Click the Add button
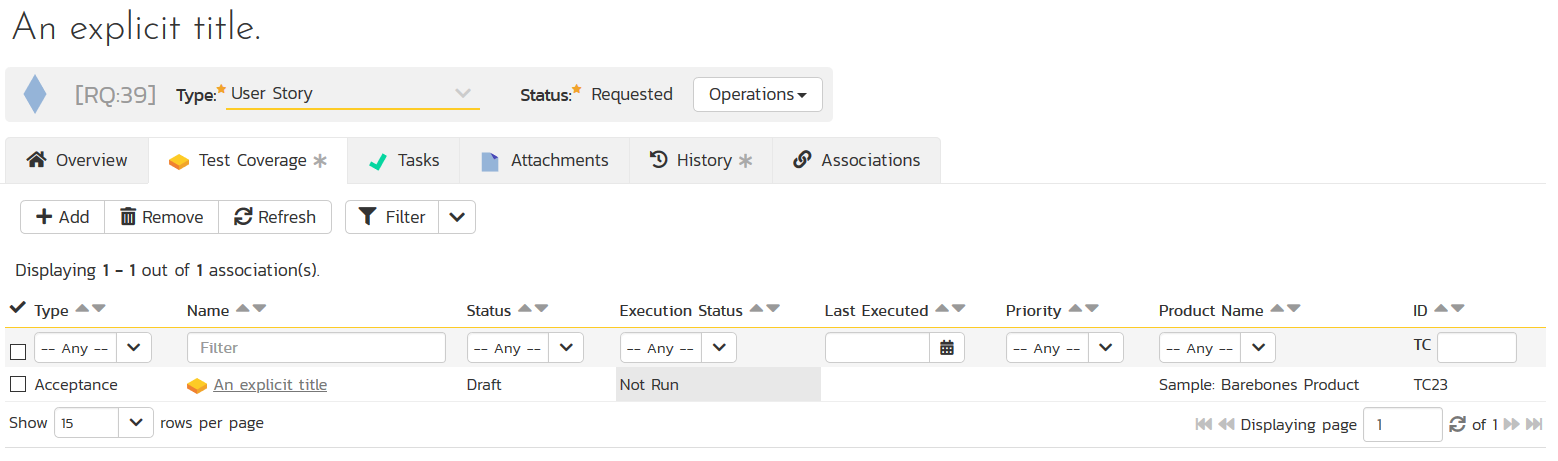Viewport: 1558px width, 461px height. point(62,217)
